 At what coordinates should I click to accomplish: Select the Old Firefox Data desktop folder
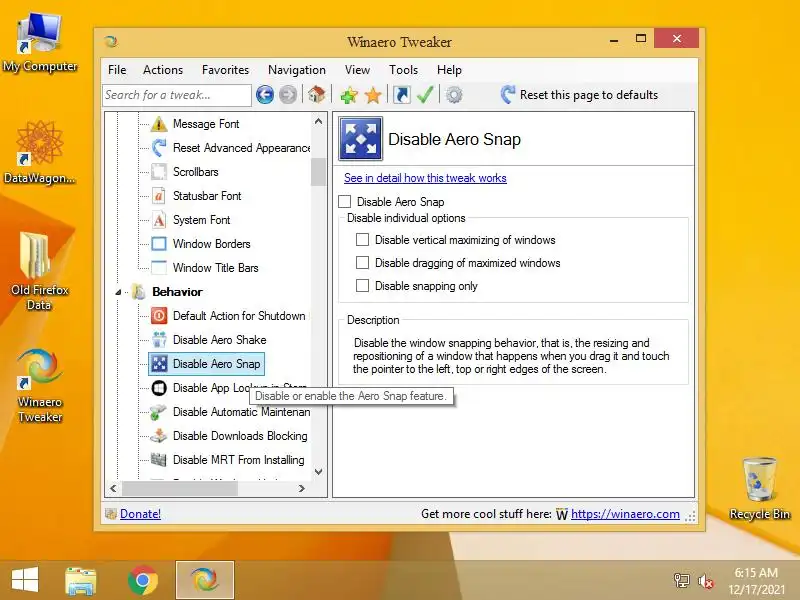[x=39, y=271]
